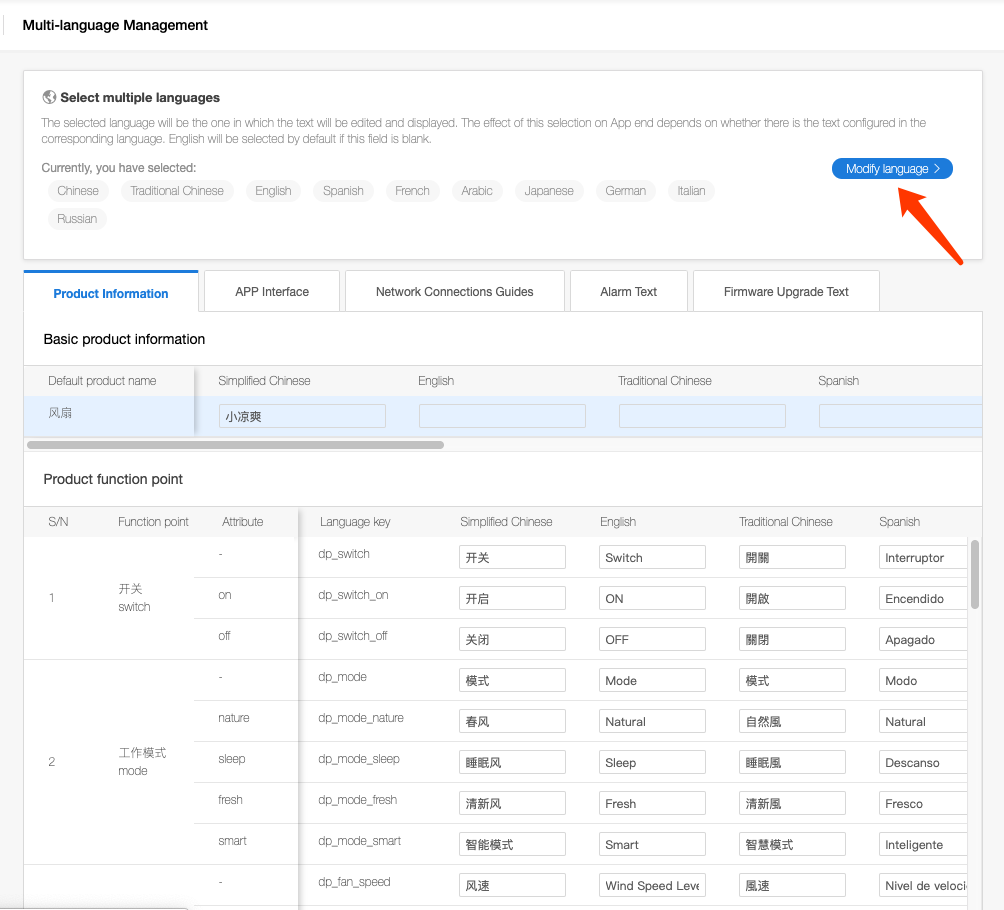1004x910 pixels.
Task: Click the Russian language tag
Action: [x=77, y=219]
